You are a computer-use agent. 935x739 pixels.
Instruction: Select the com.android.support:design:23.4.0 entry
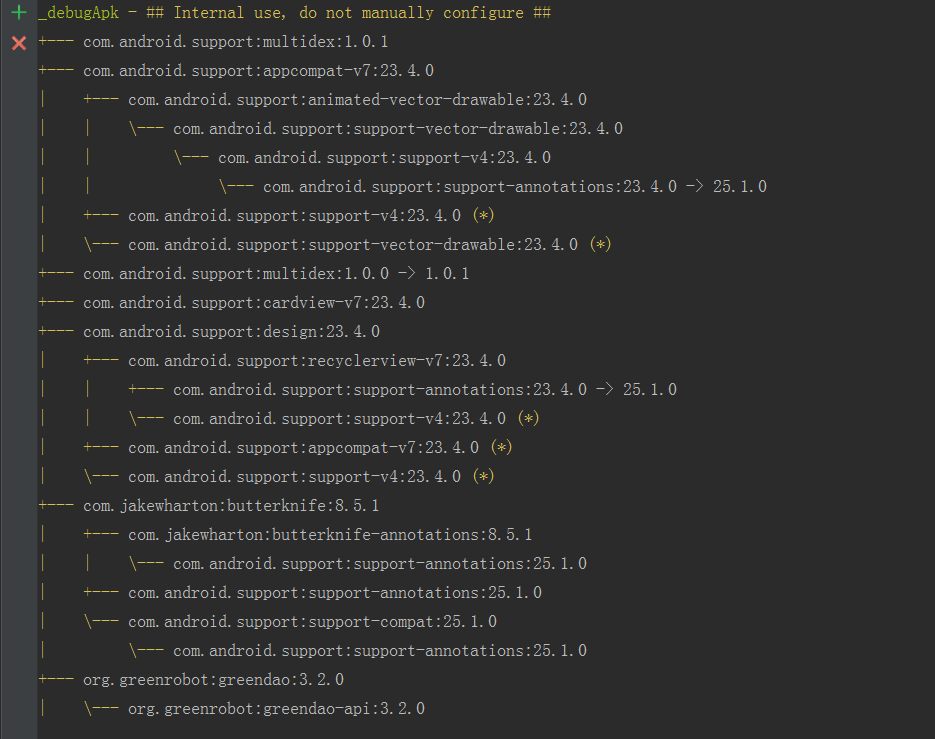click(231, 331)
